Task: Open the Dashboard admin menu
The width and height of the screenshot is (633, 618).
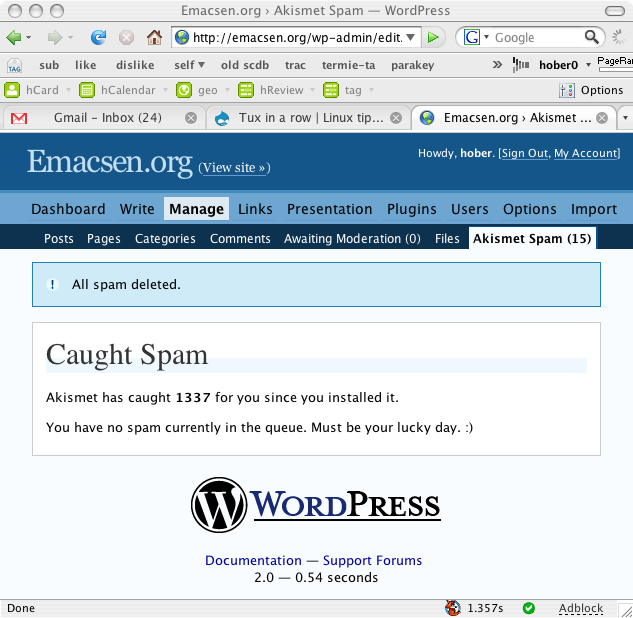Action: click(x=68, y=209)
